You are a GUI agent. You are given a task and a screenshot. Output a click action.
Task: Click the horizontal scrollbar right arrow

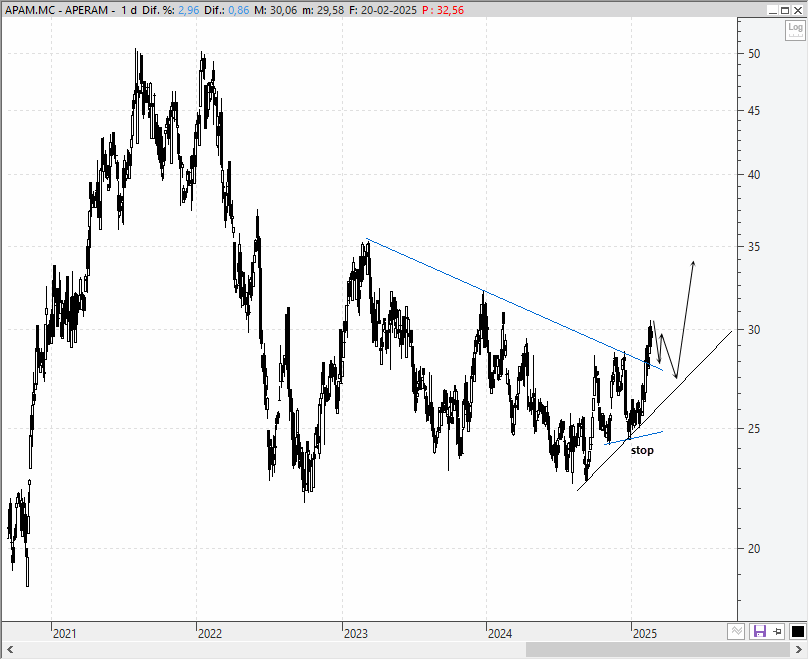point(799,650)
